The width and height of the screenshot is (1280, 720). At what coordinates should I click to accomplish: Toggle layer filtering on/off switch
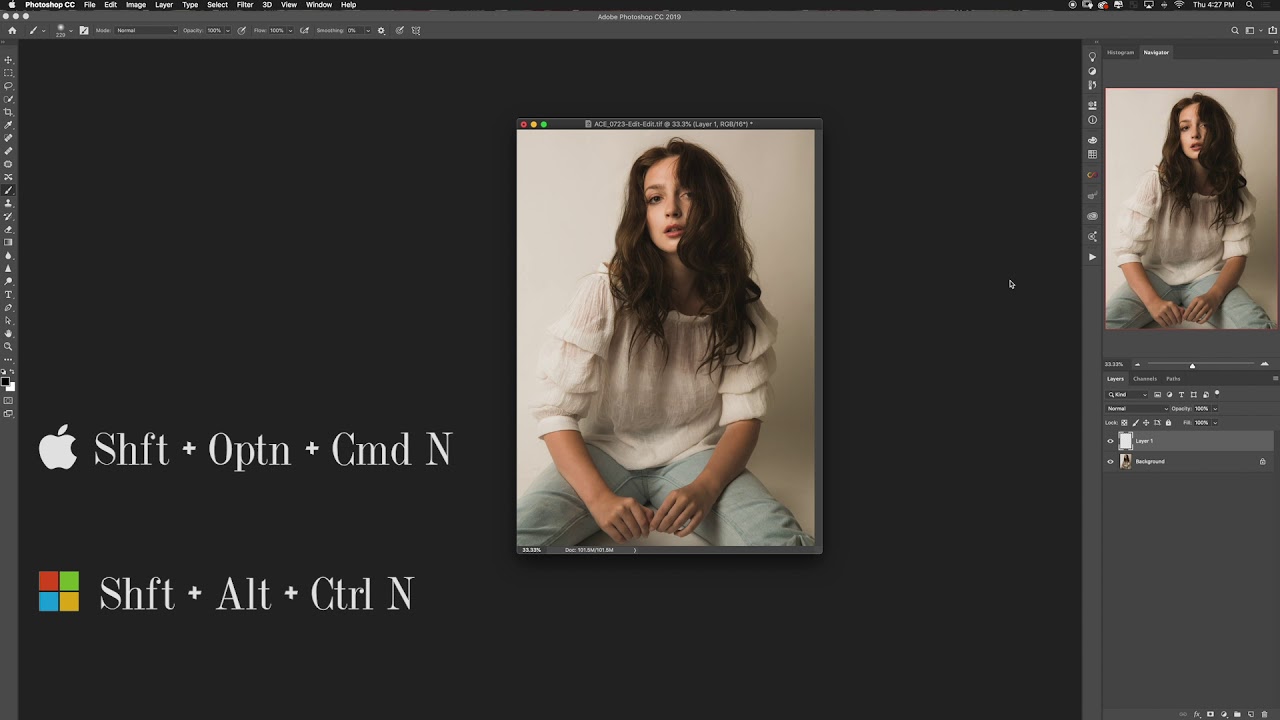(x=1217, y=393)
